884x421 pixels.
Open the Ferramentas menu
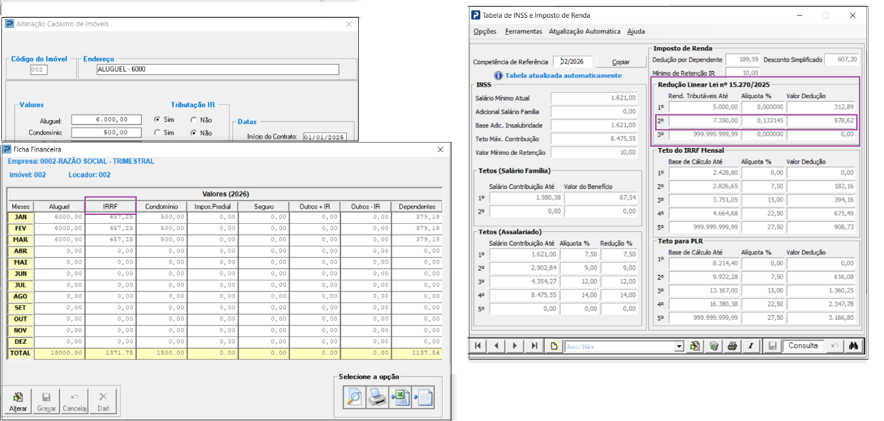[x=524, y=32]
